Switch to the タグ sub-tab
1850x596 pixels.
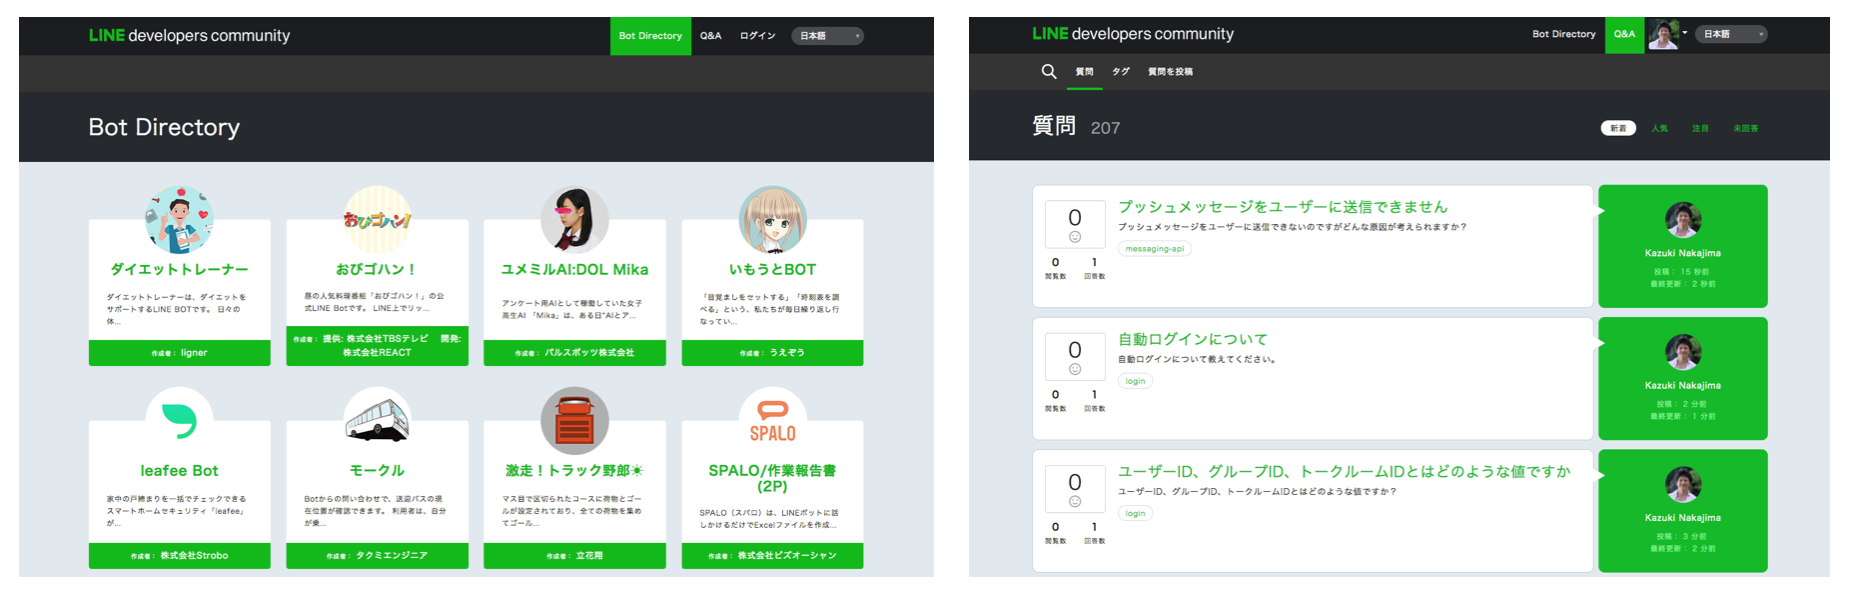pos(1121,72)
